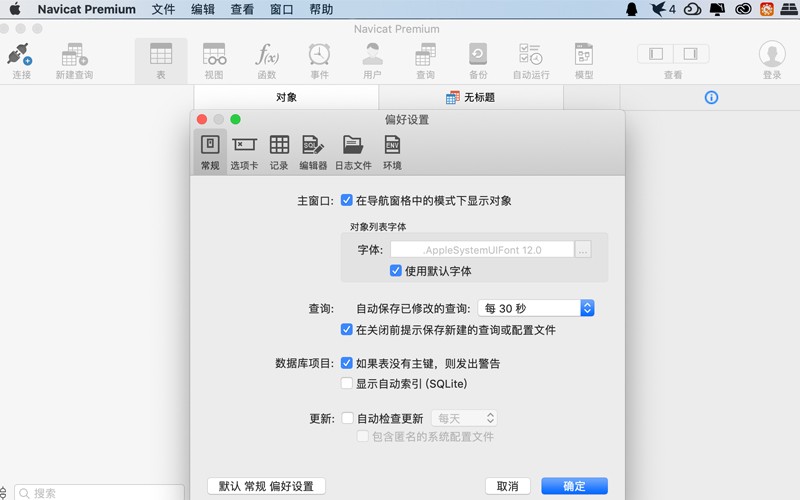
Task: Open the 编辑 menu
Action: [203, 9]
